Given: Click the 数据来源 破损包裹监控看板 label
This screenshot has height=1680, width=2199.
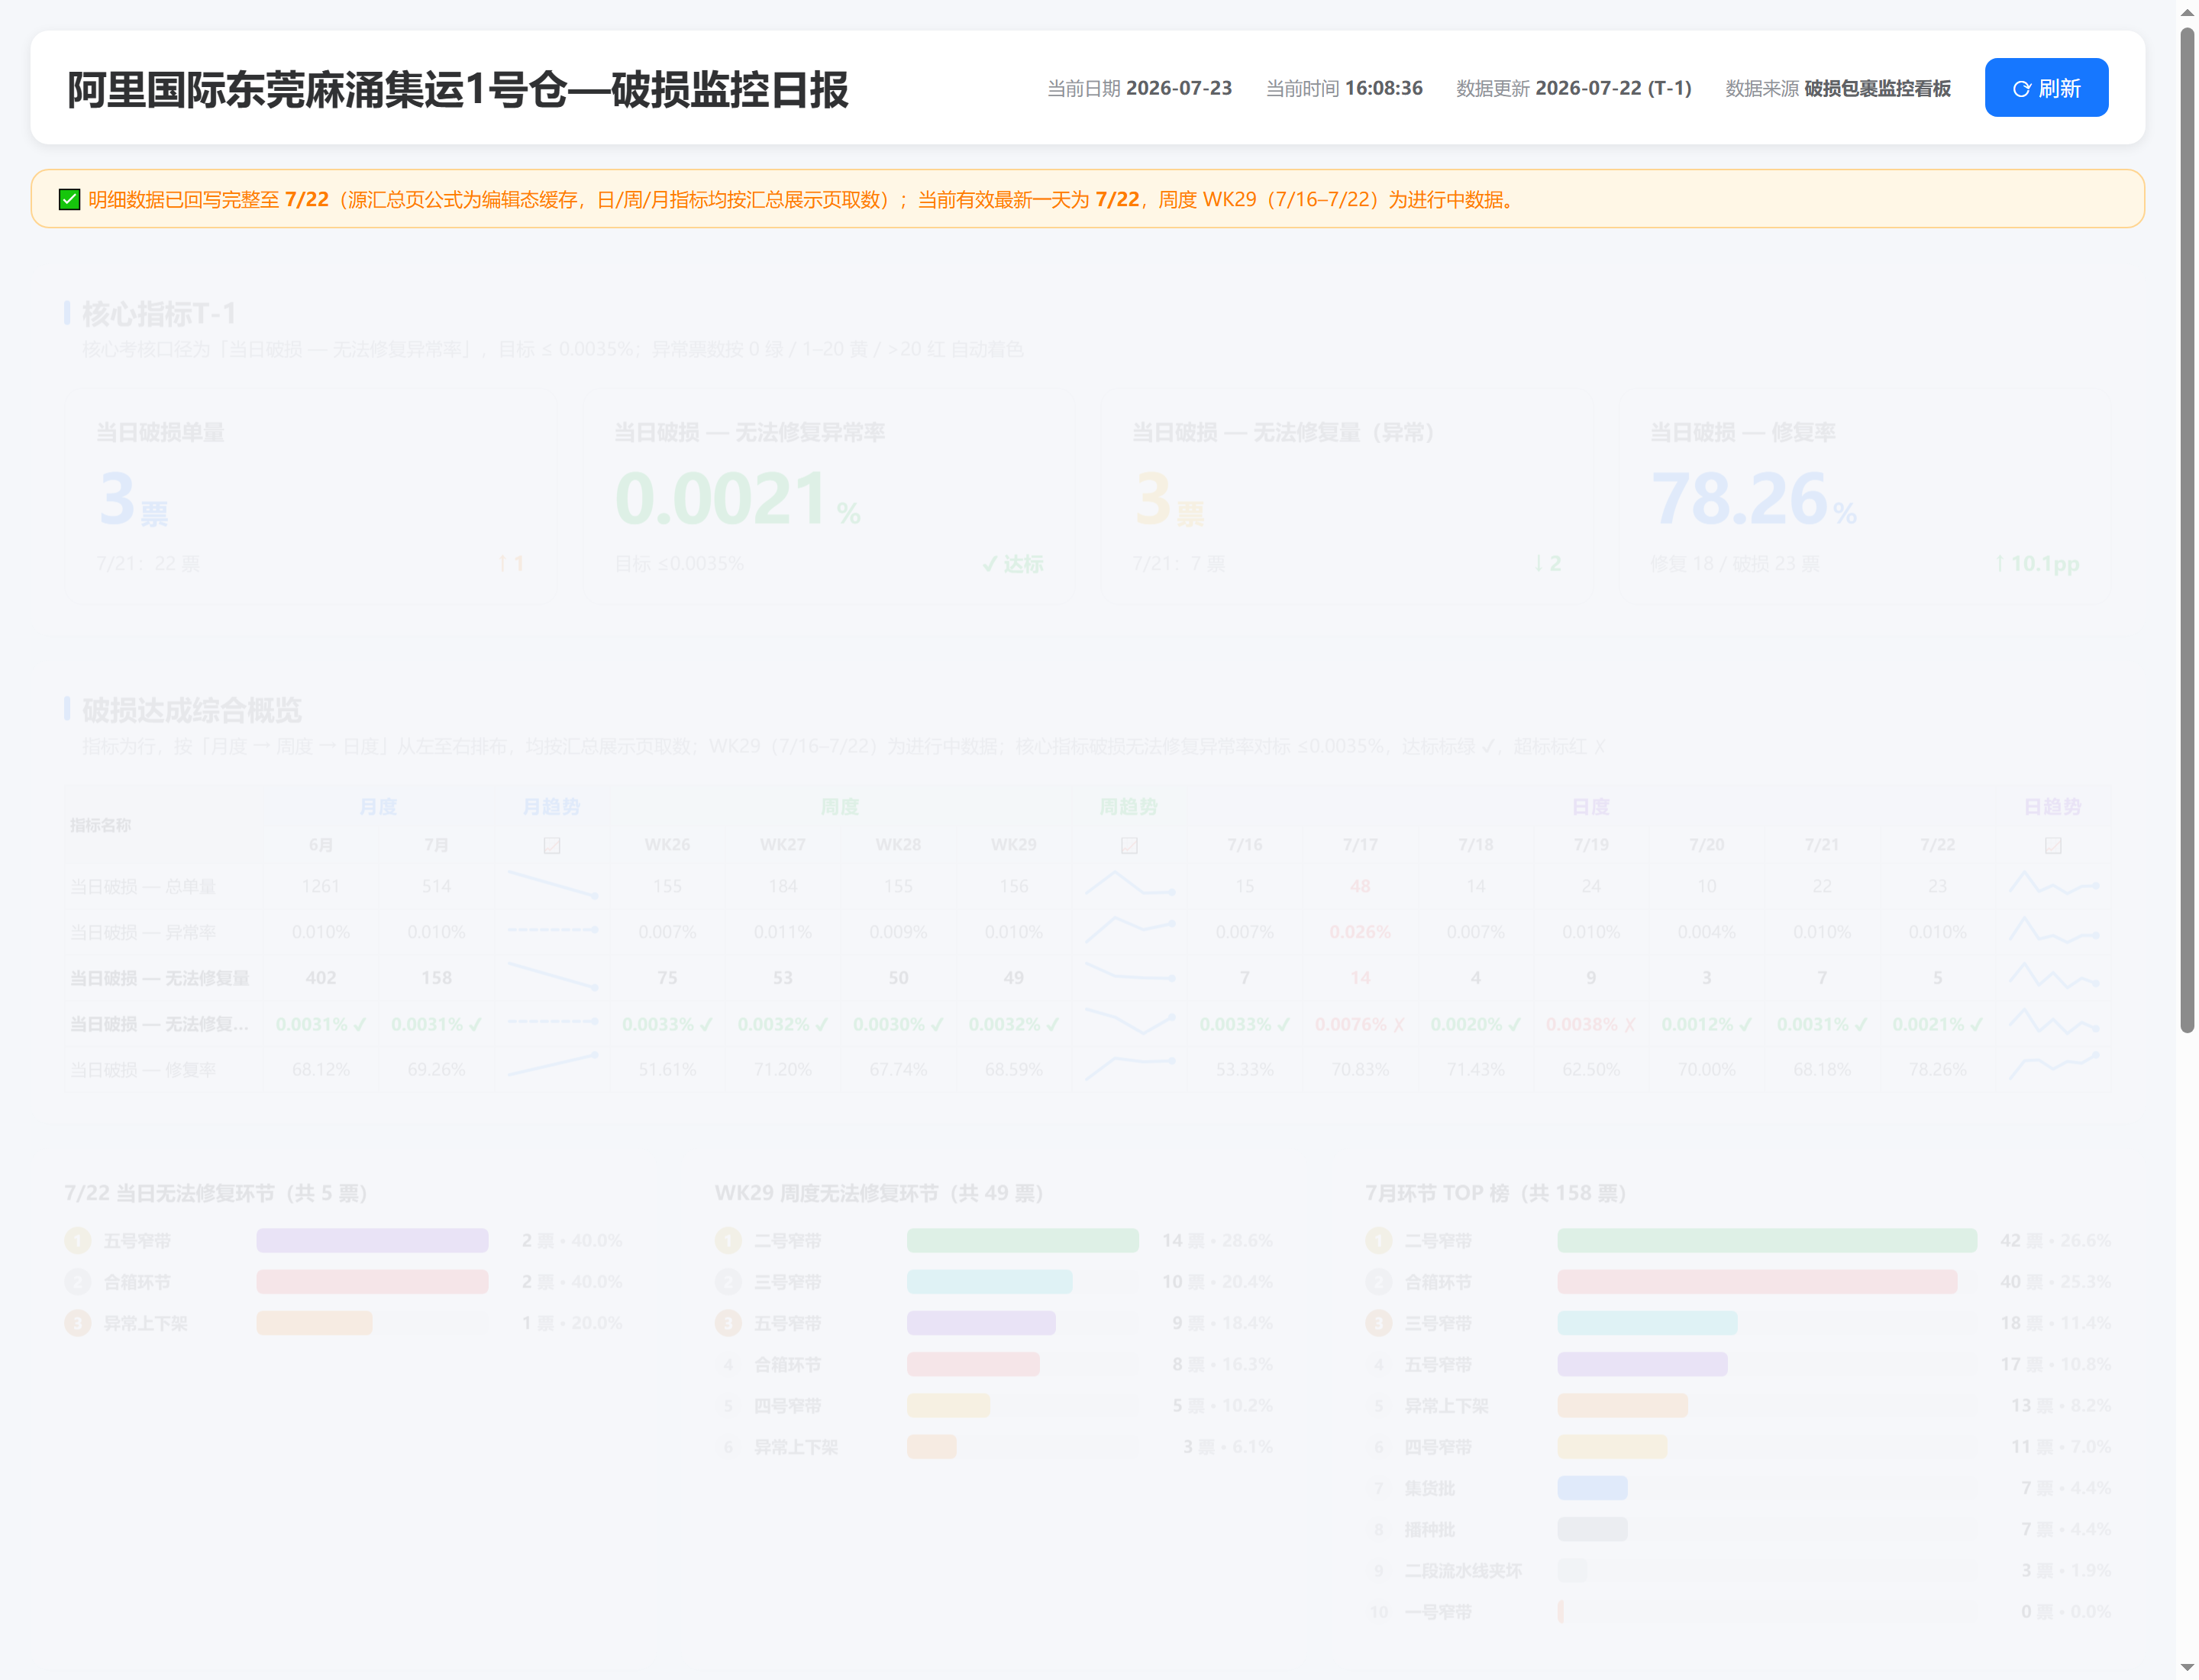Looking at the screenshot, I should tap(1838, 88).
